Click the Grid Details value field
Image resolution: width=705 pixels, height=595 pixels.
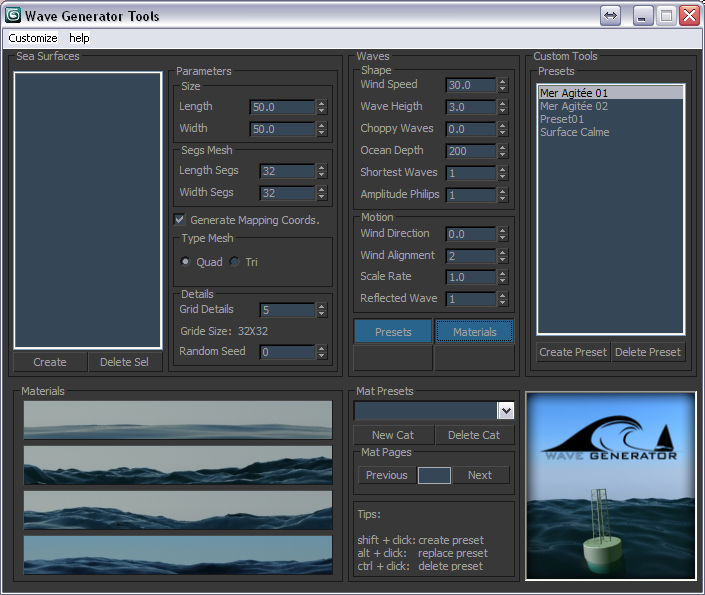tap(287, 310)
